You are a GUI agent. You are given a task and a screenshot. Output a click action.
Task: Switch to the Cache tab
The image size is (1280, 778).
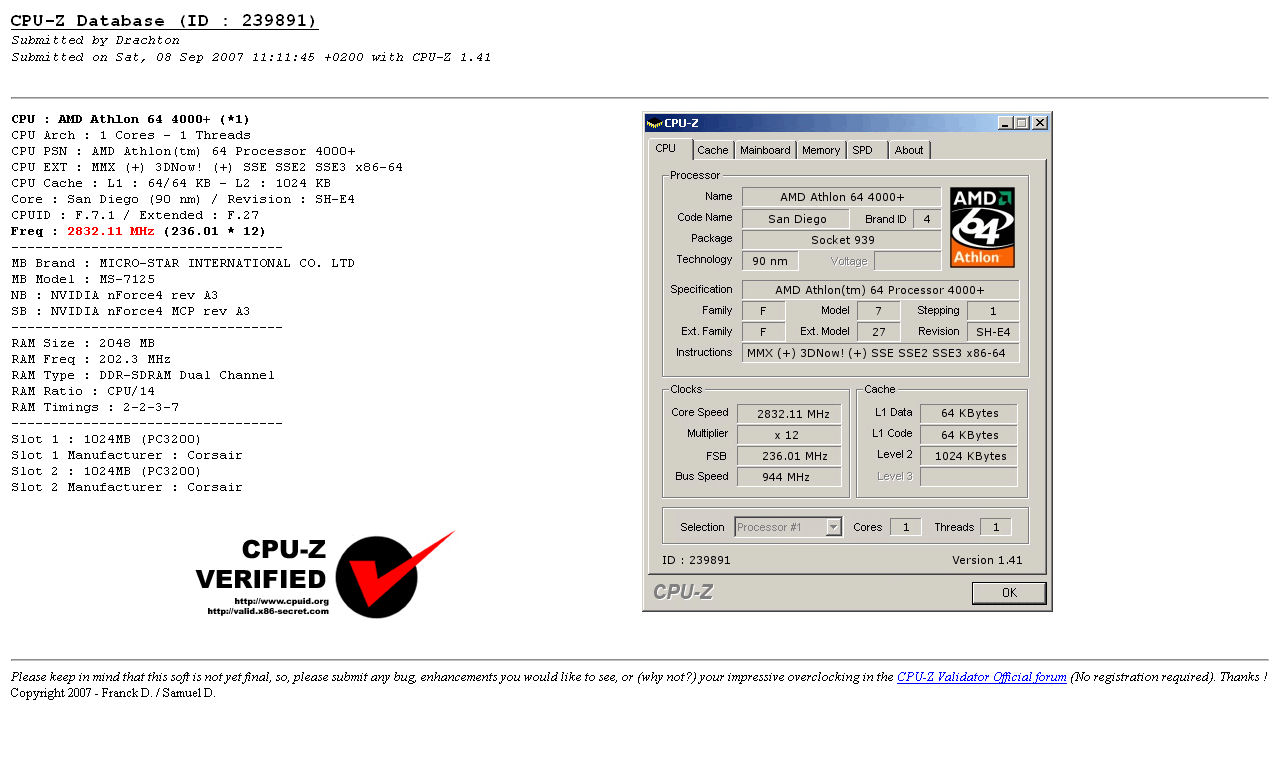713,150
